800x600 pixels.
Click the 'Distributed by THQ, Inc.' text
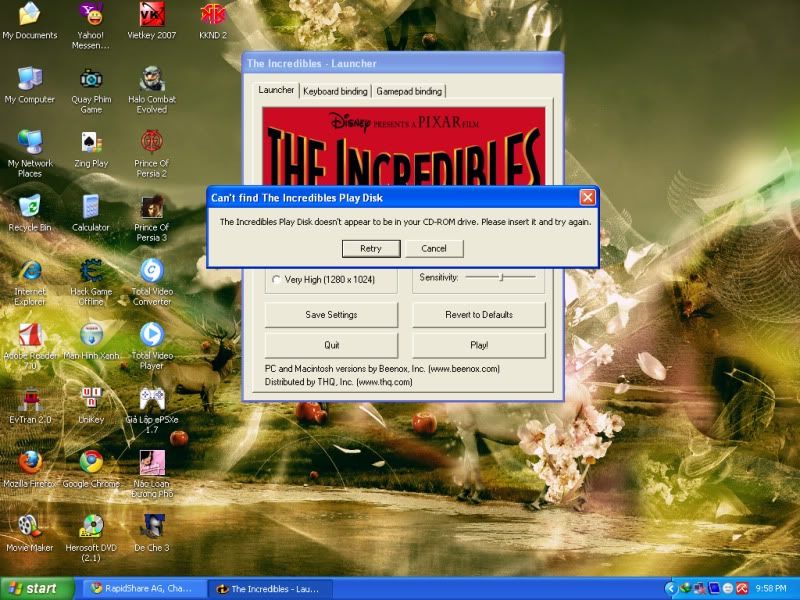(x=338, y=382)
